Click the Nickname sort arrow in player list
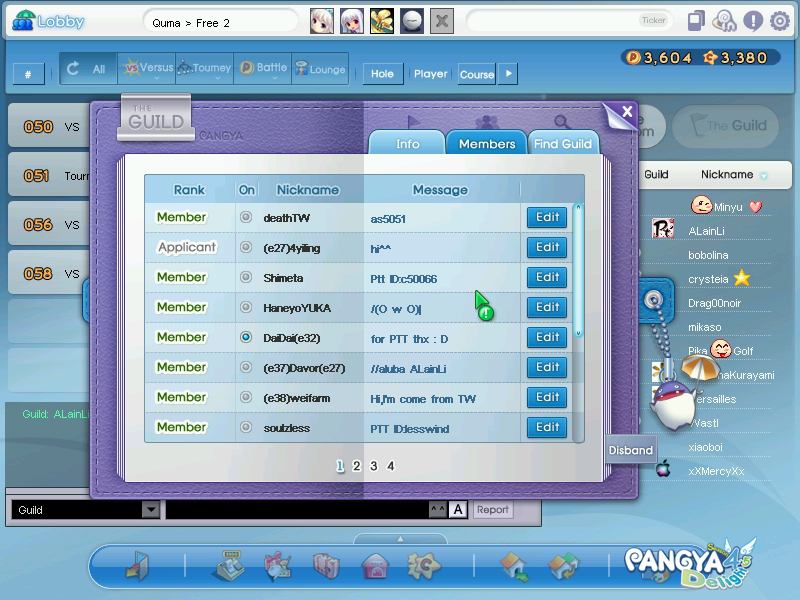The height and width of the screenshot is (600, 800). [x=764, y=176]
